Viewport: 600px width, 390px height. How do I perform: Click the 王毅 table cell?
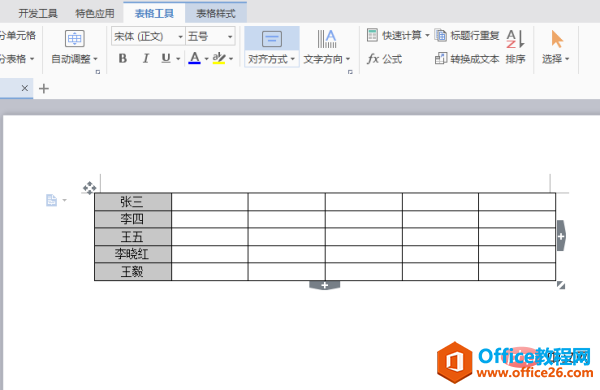(133, 272)
